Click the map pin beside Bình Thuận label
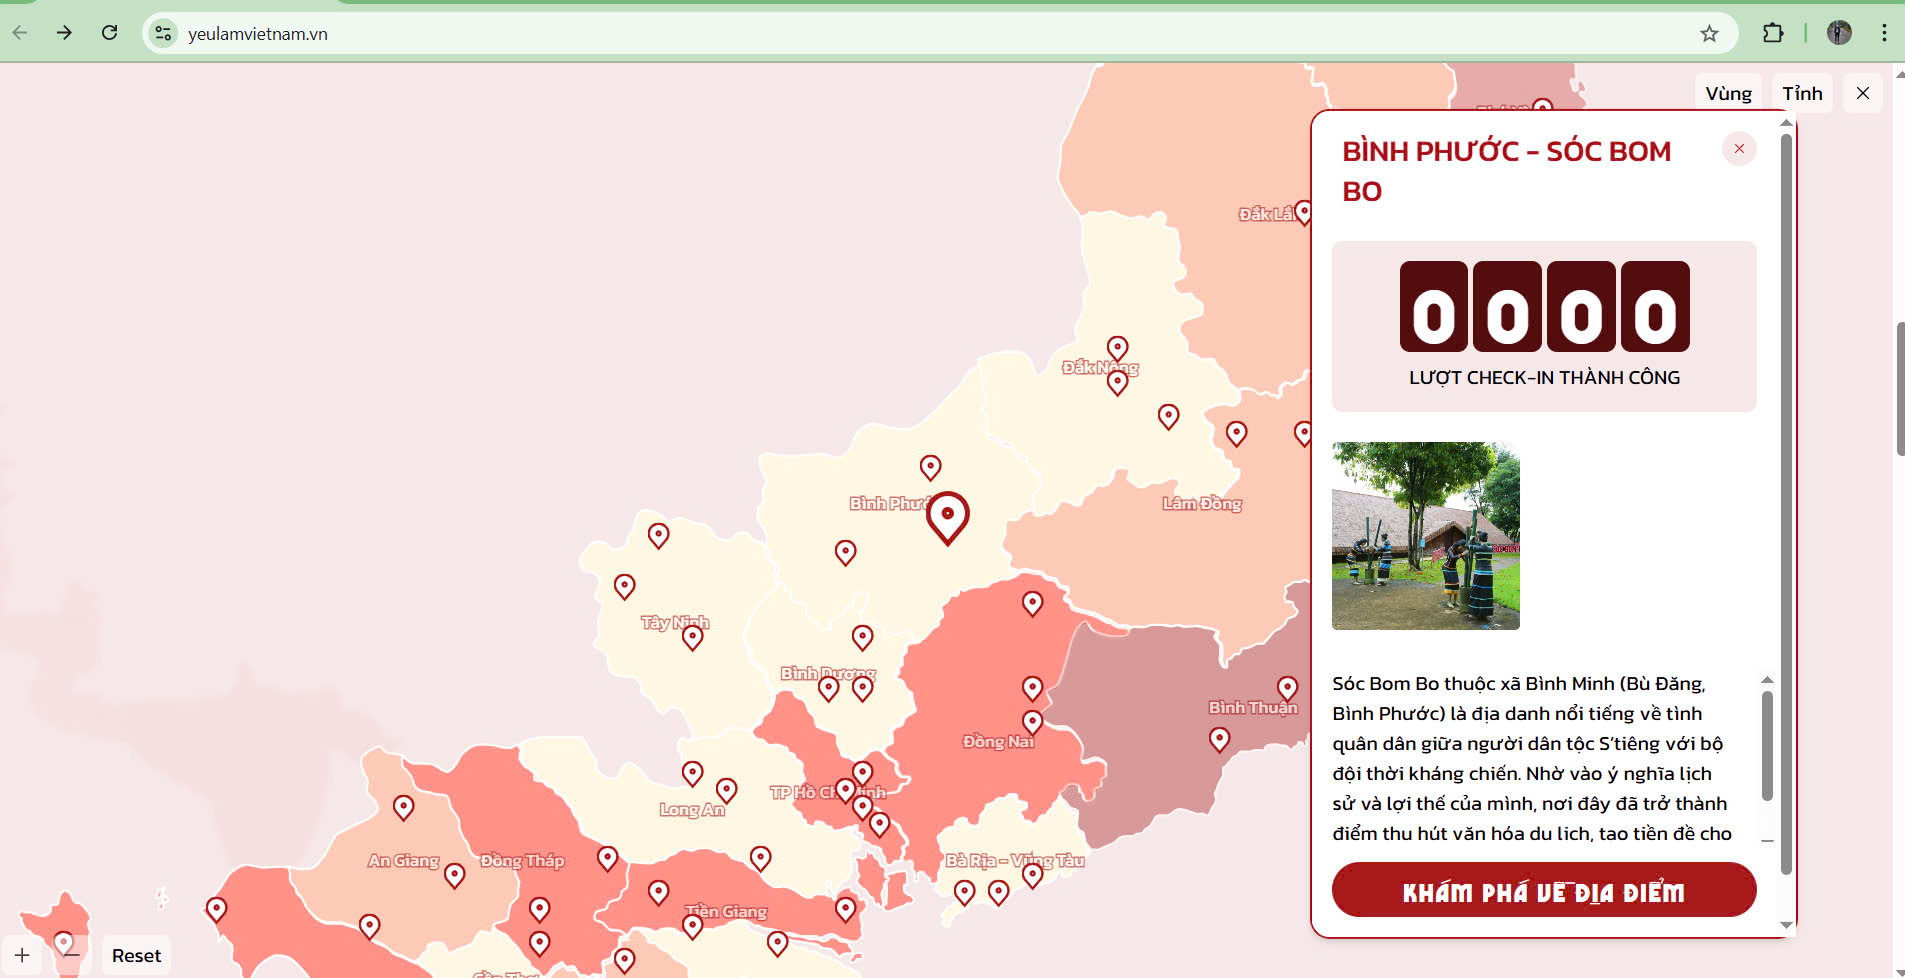 (x=1287, y=688)
